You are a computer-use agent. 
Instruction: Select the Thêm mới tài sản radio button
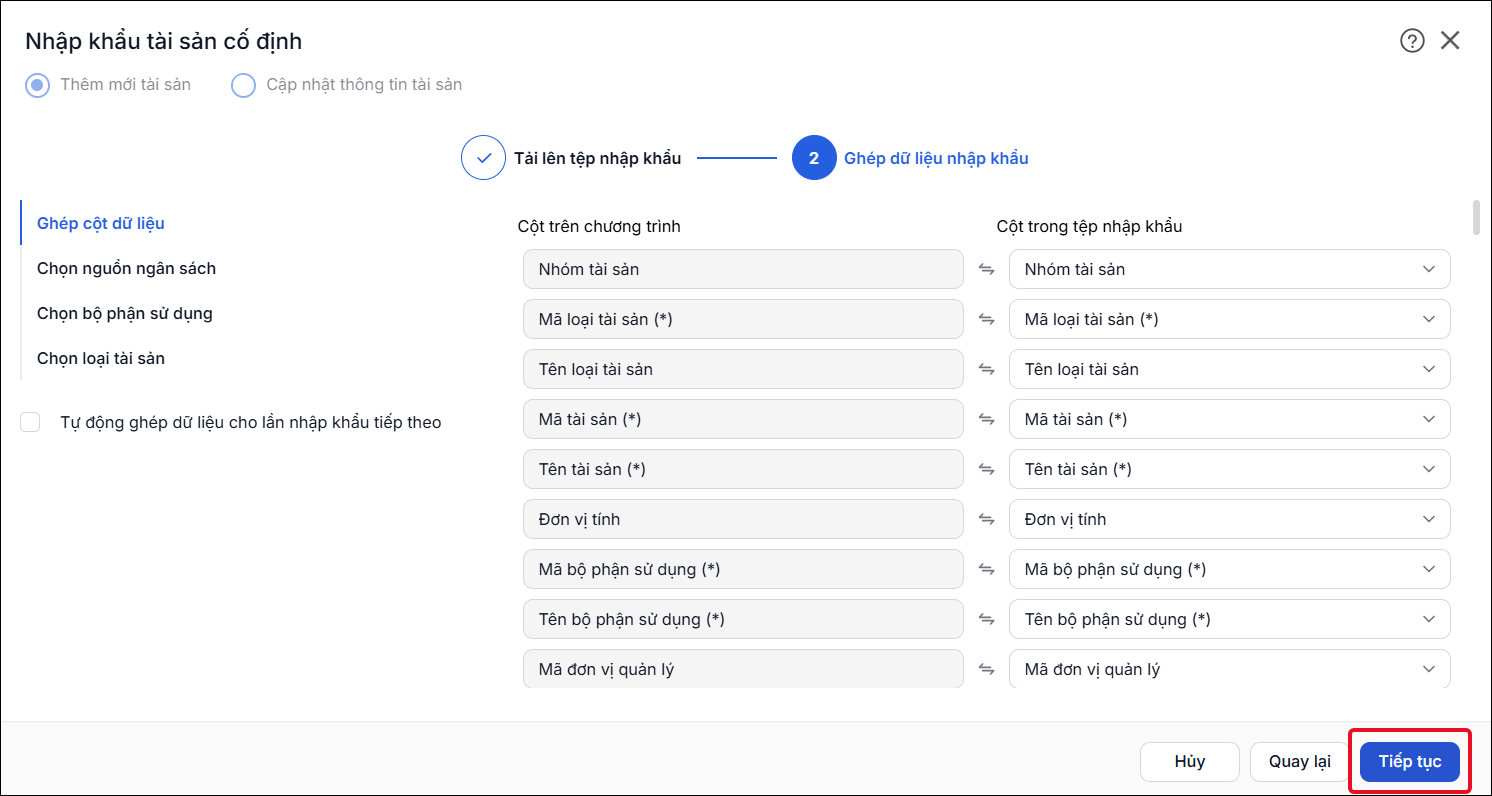point(37,85)
